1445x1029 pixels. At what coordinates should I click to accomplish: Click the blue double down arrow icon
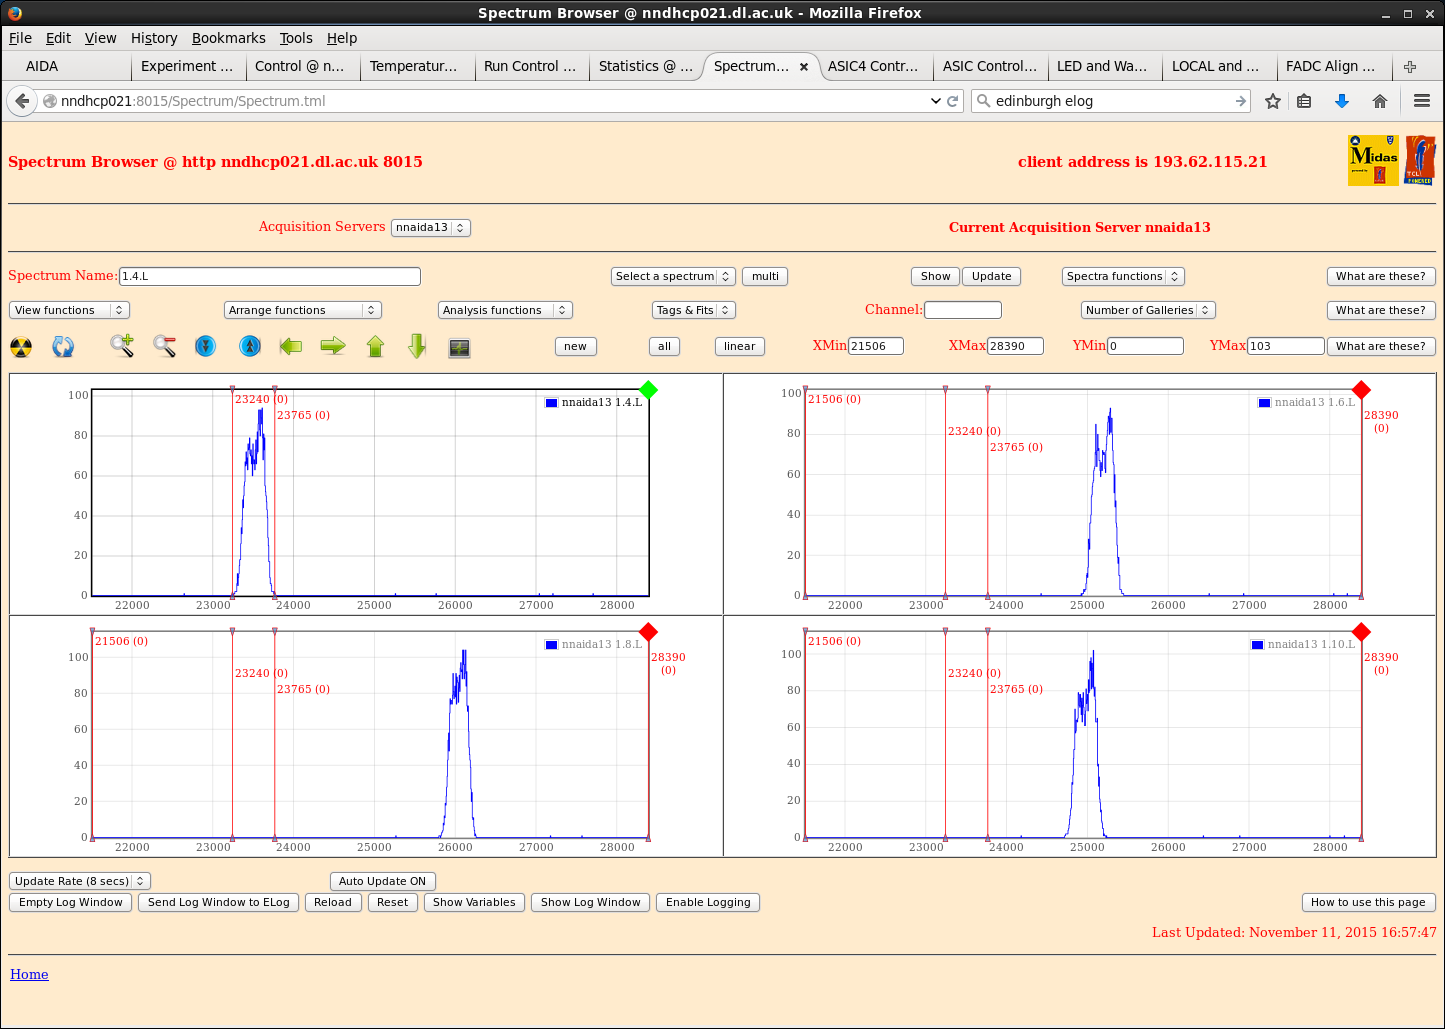pos(206,346)
